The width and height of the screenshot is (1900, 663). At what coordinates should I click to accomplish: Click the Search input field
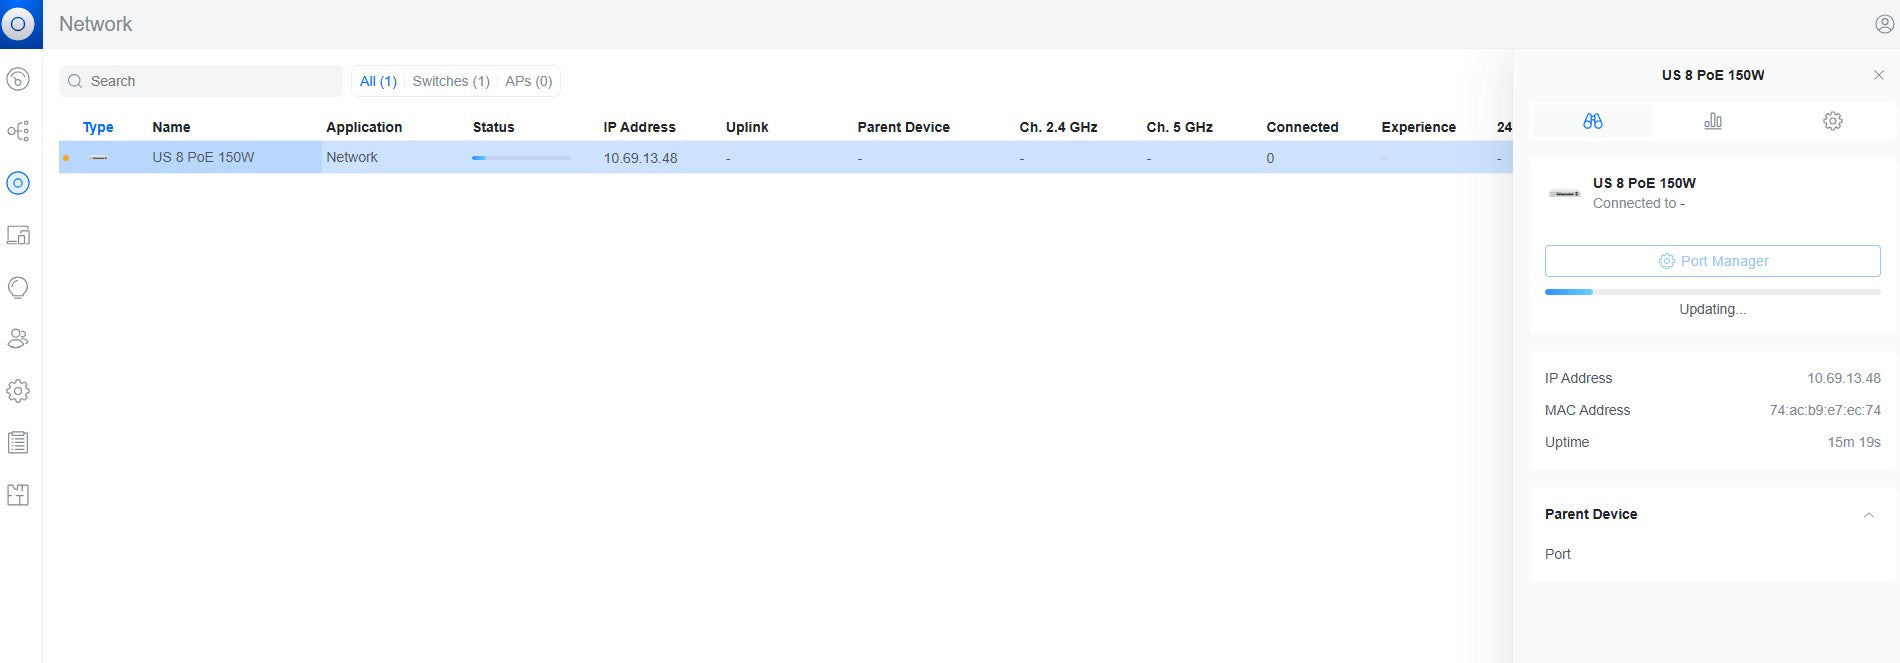coord(201,81)
